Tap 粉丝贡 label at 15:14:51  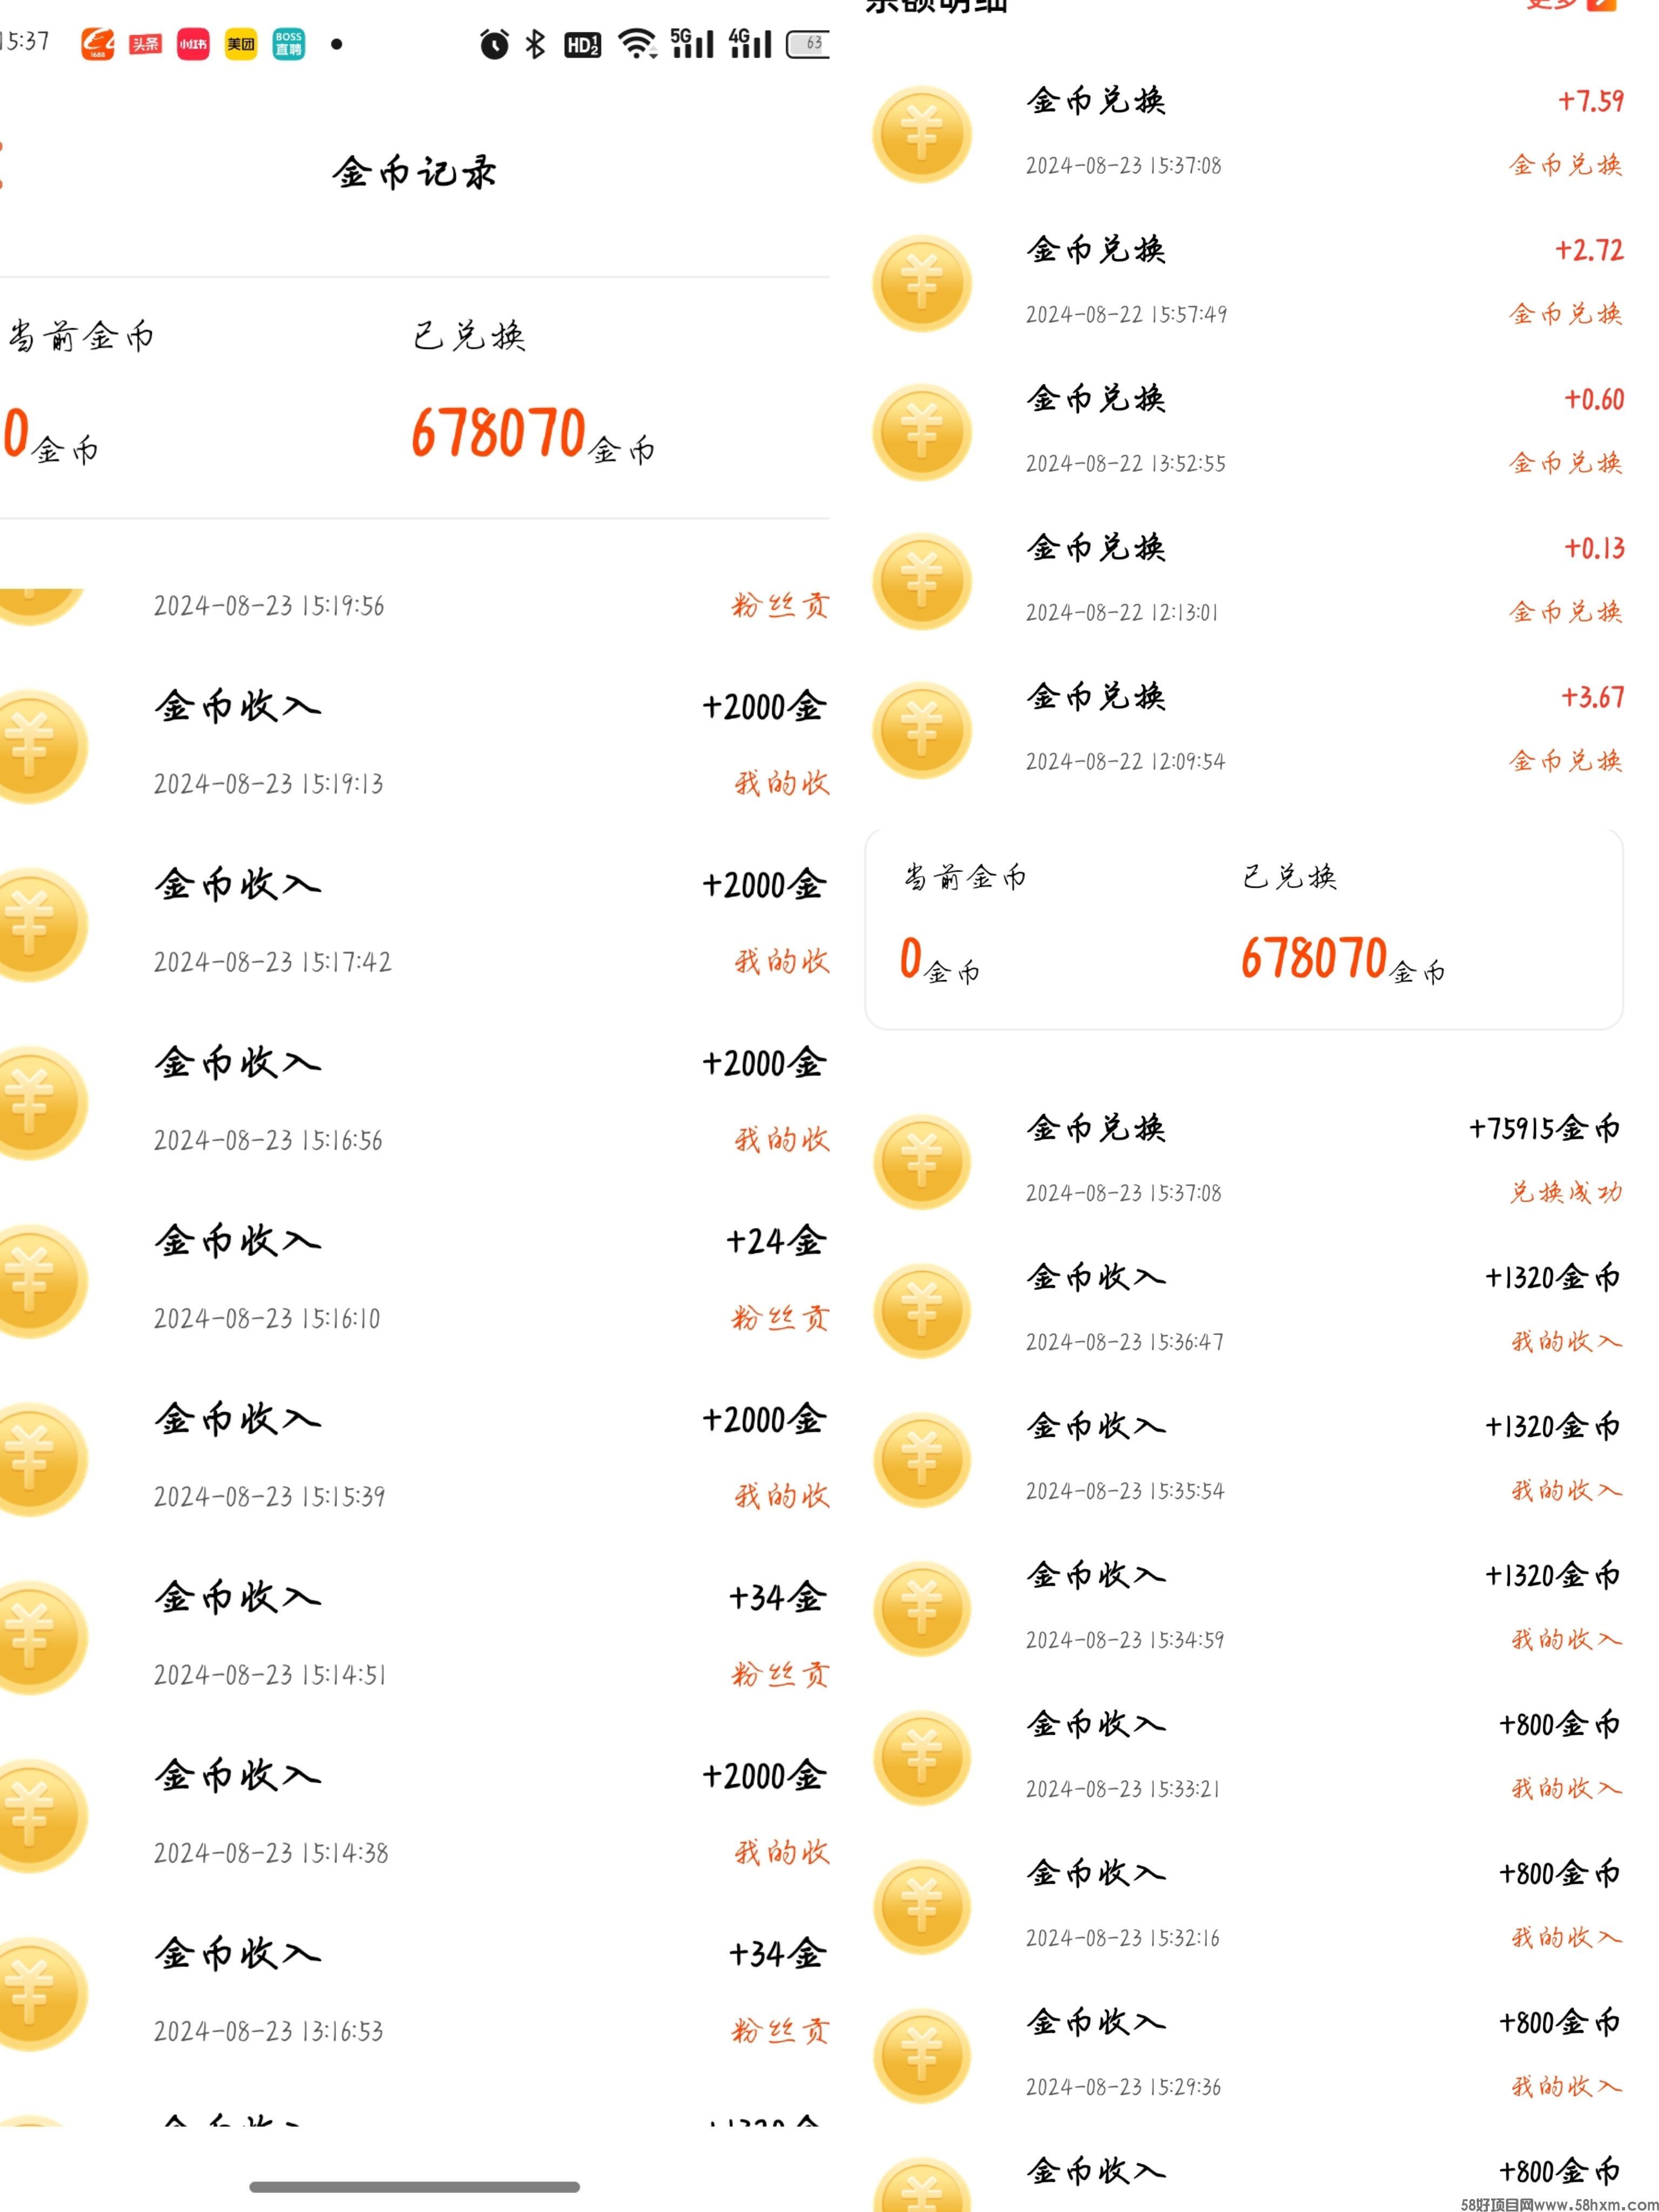tap(780, 1675)
